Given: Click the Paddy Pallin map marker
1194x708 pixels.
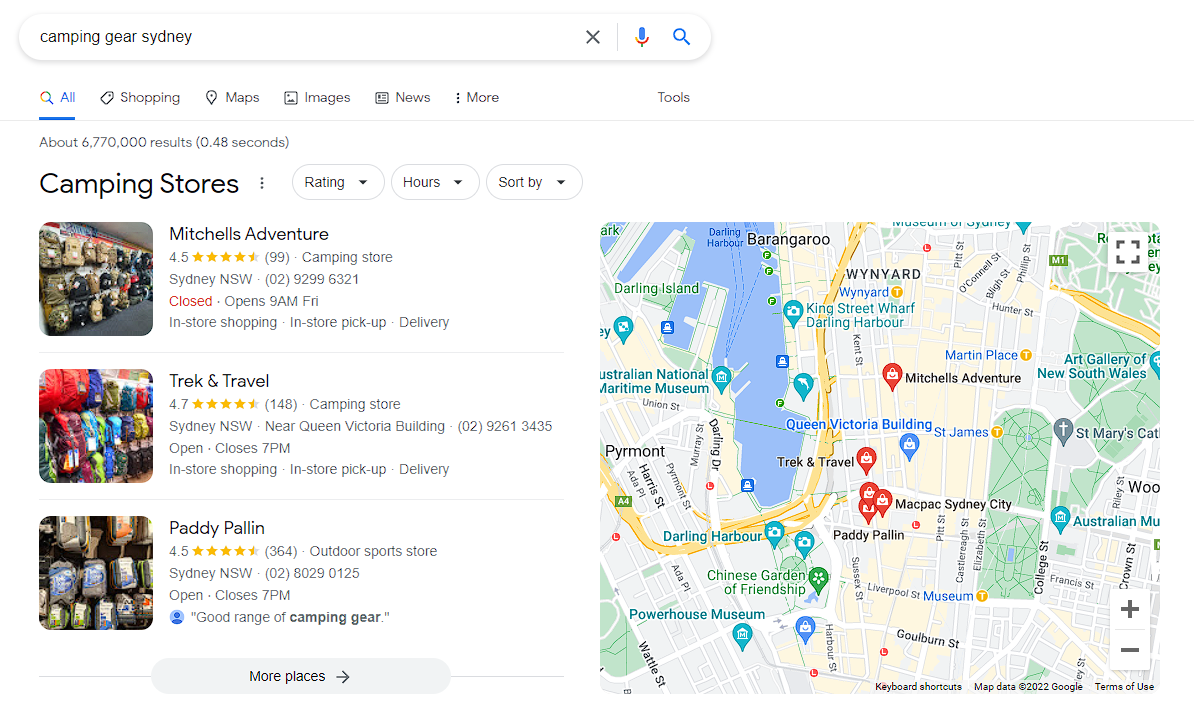Looking at the screenshot, I should (x=869, y=505).
